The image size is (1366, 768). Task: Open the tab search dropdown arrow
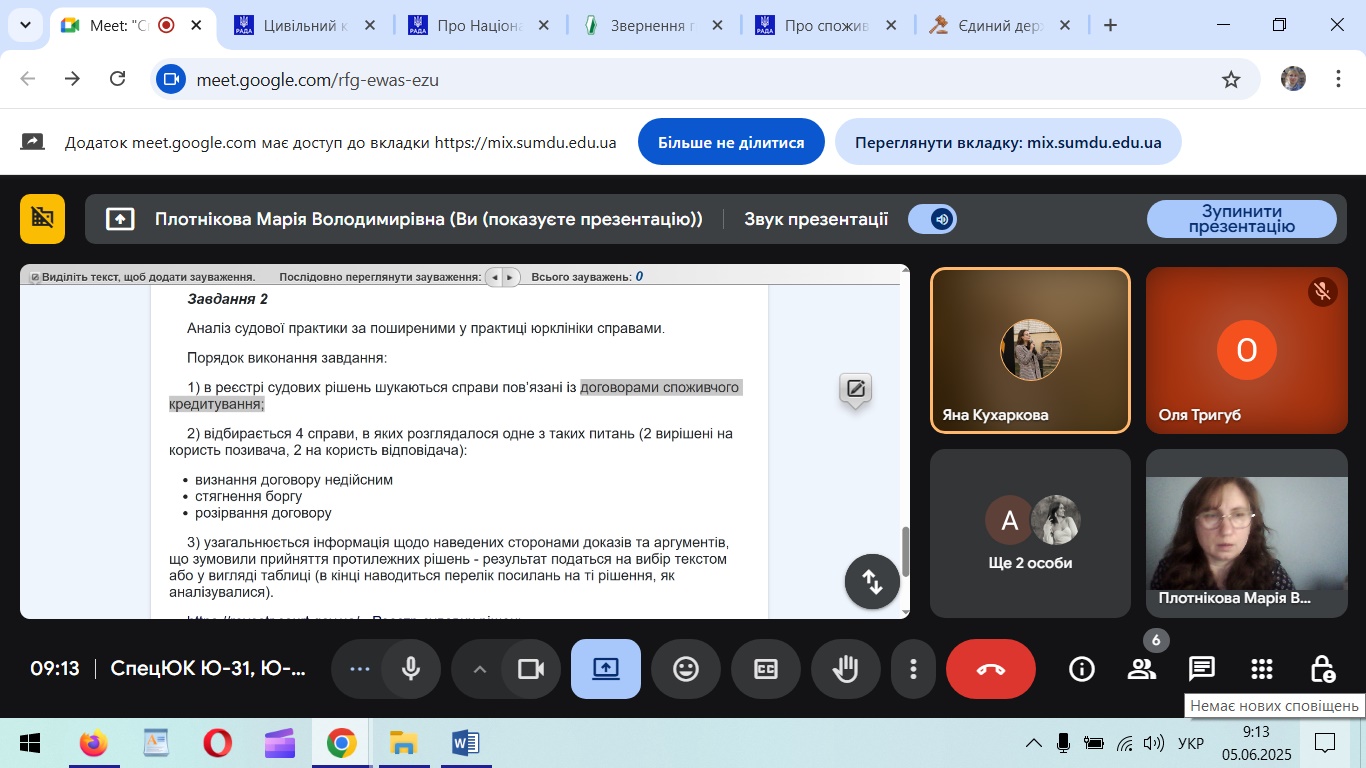click(x=25, y=25)
